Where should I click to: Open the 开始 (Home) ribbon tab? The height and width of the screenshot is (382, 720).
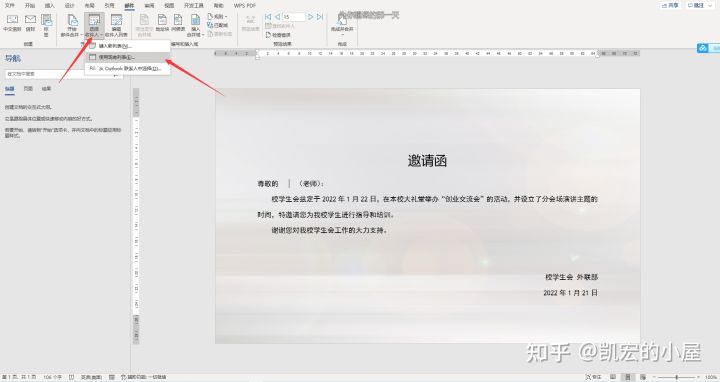(30, 6)
